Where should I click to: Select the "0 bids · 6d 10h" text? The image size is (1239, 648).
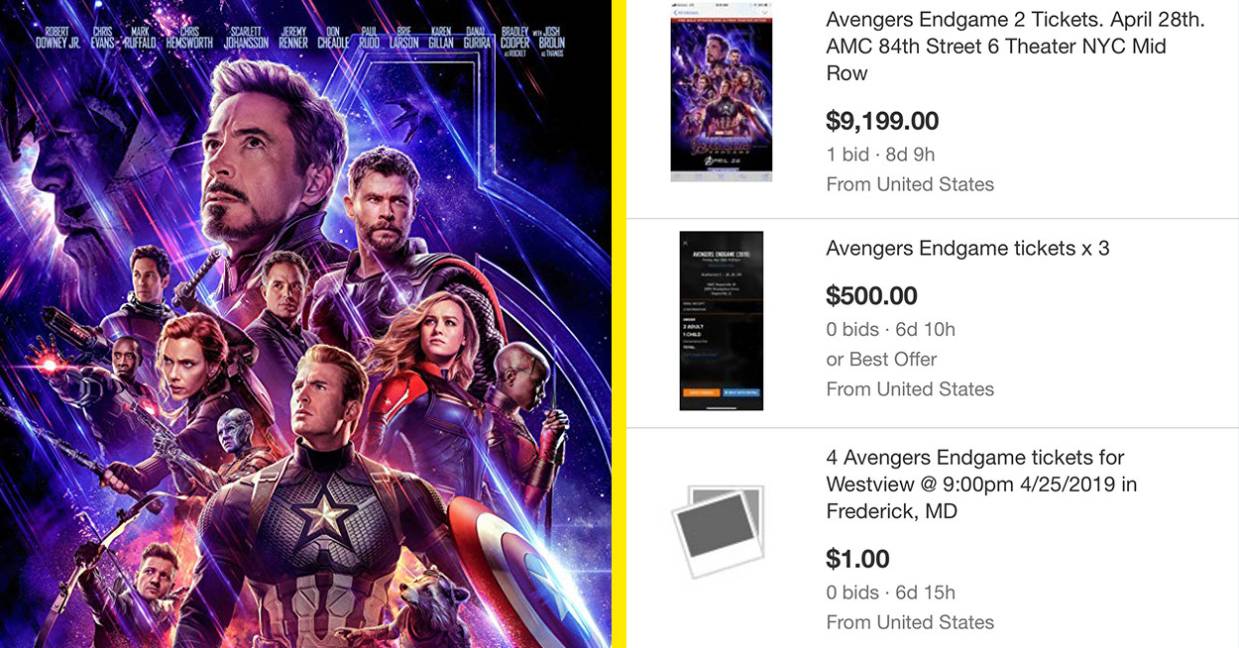point(890,329)
